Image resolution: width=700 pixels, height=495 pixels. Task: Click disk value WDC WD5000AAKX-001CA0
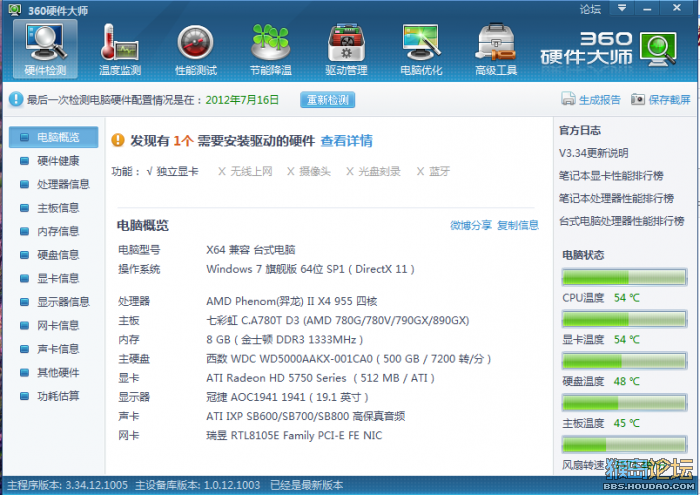point(349,359)
